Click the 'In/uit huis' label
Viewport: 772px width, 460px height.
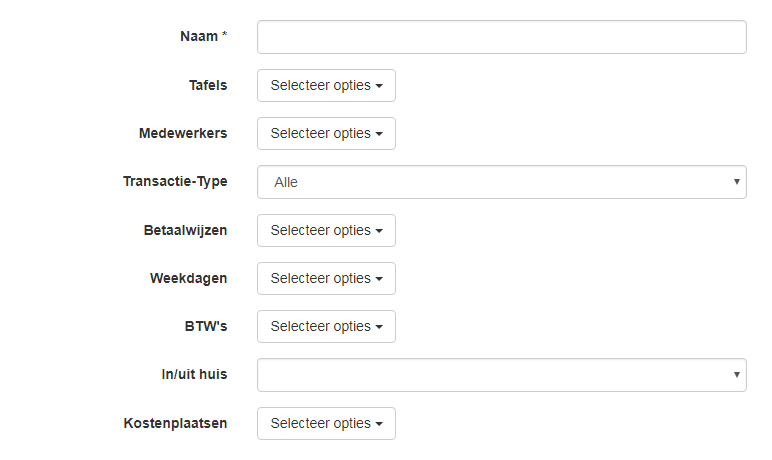point(194,375)
